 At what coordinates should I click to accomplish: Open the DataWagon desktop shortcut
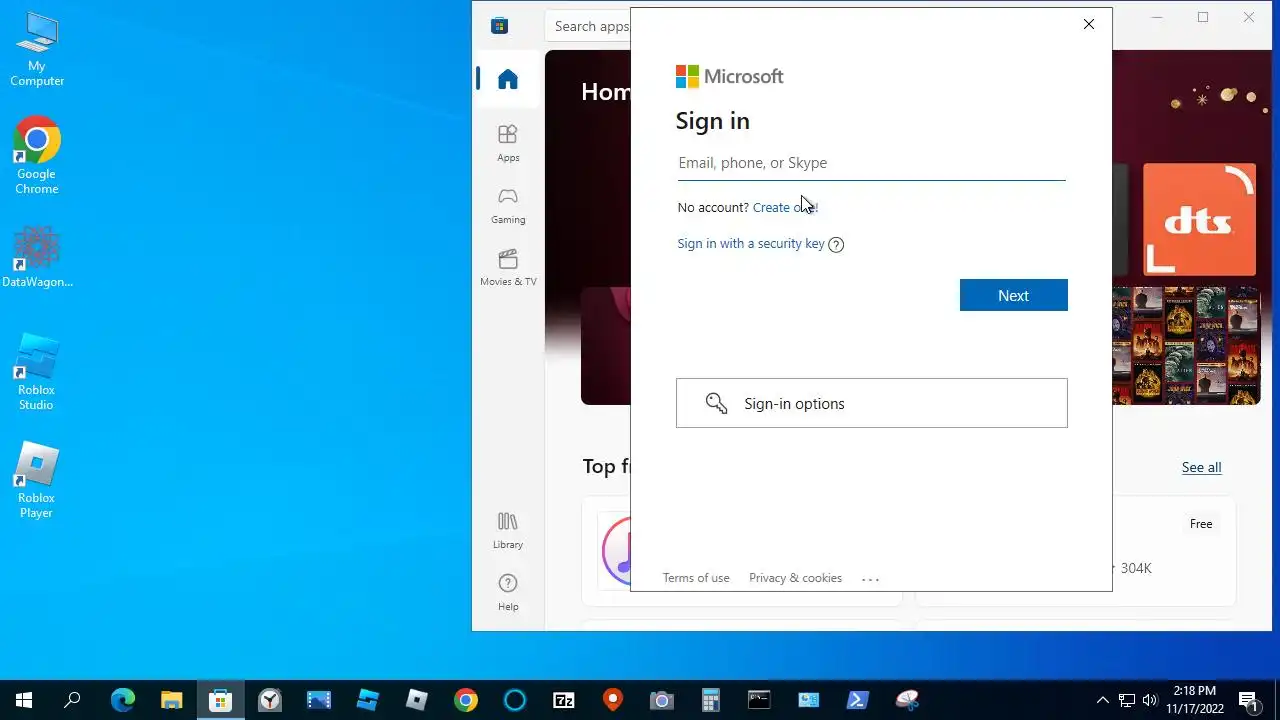[x=37, y=258]
